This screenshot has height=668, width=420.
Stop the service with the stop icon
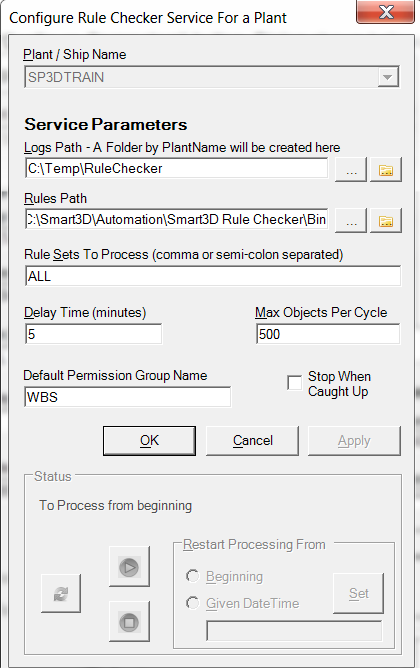coord(129,622)
